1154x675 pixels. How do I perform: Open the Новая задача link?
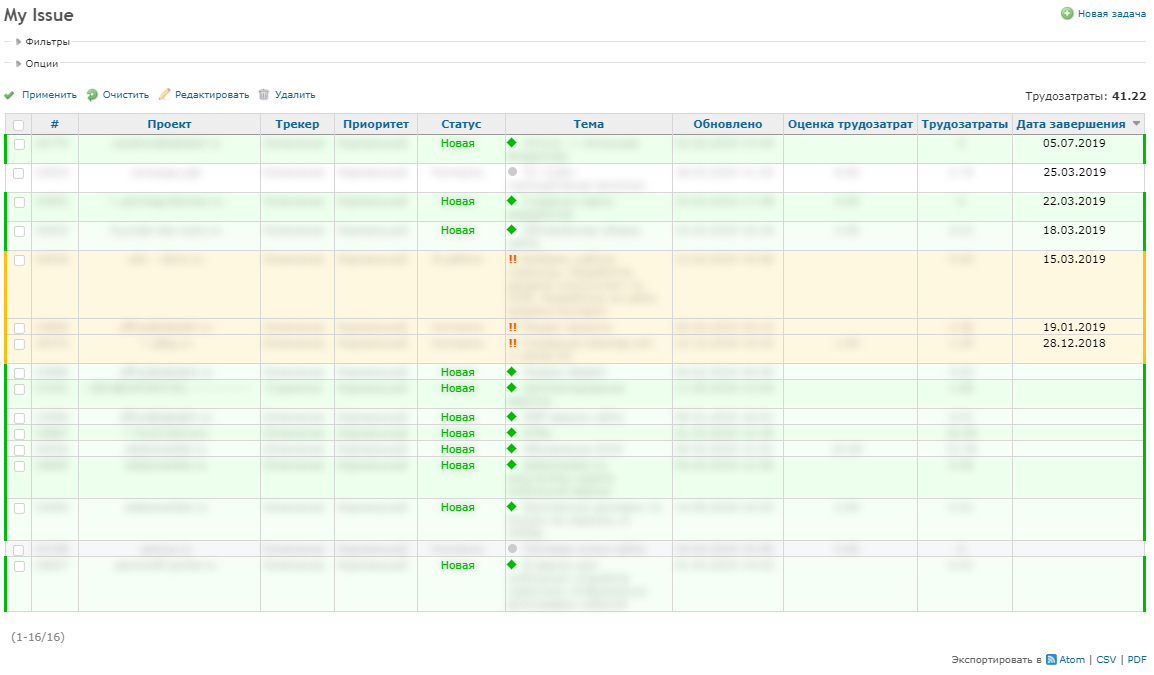[1111, 14]
